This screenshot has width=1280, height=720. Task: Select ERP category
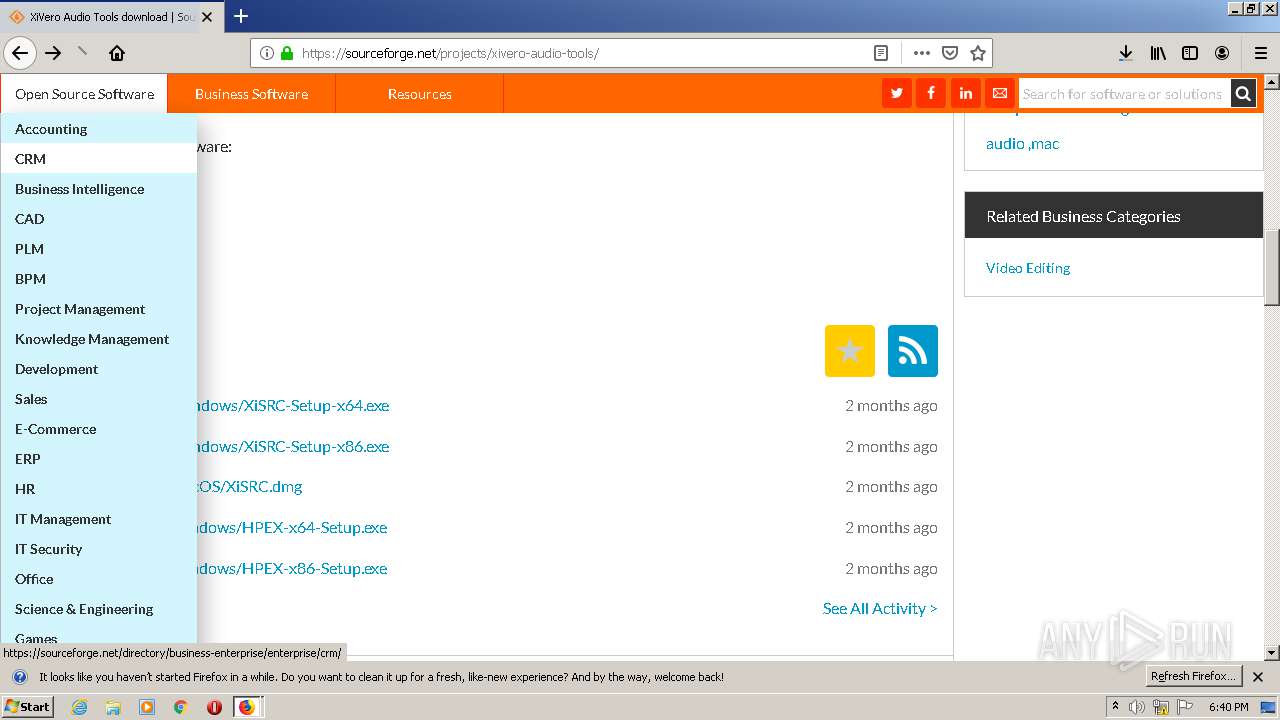tap(99, 459)
